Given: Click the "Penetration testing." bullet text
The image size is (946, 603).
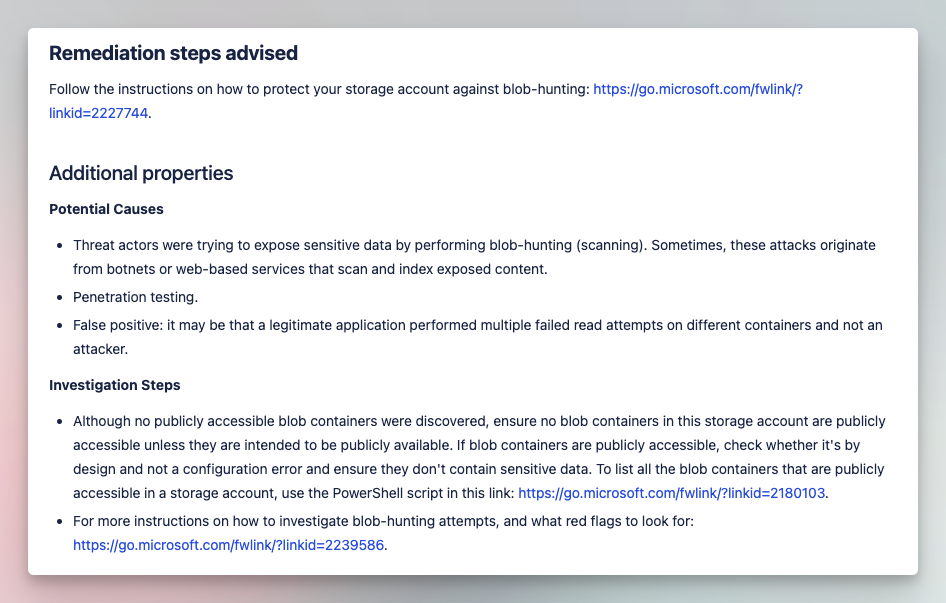Looking at the screenshot, I should pyautogui.click(x=135, y=297).
